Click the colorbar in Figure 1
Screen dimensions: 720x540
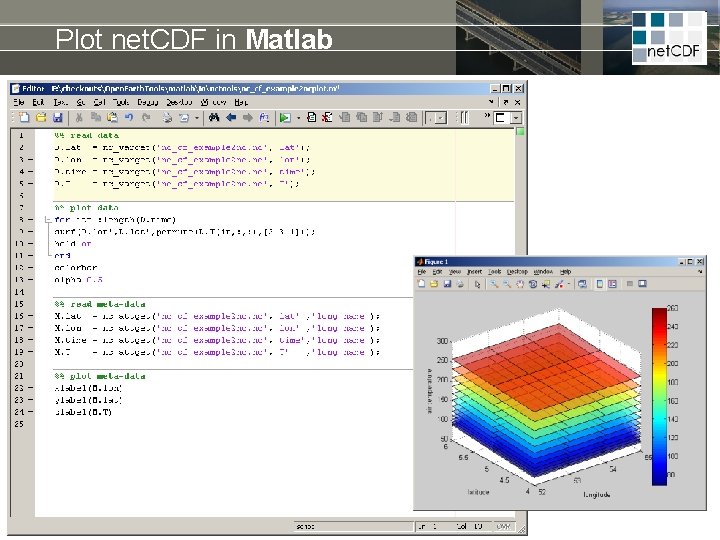(x=659, y=396)
